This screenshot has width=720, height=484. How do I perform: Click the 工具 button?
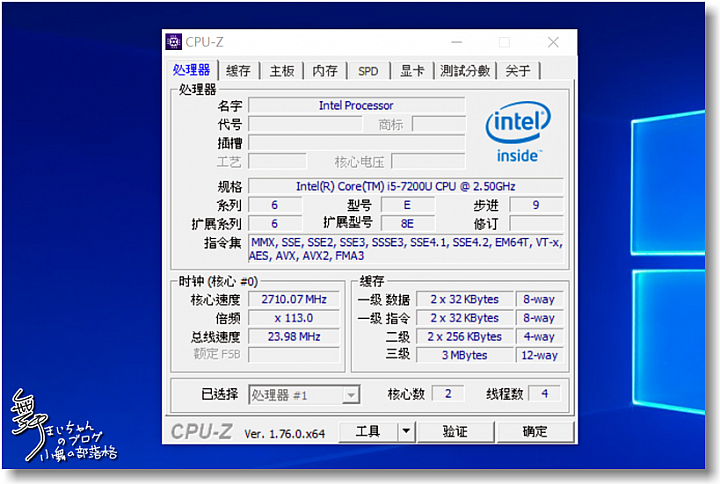point(368,431)
